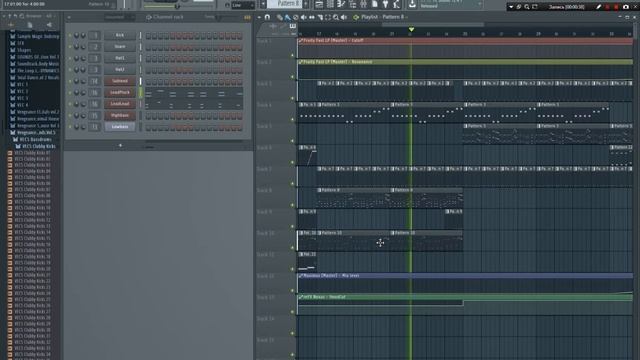This screenshot has height=360, width=640.
Task: Mute playlist Track 4 green dot
Action: [292, 120]
